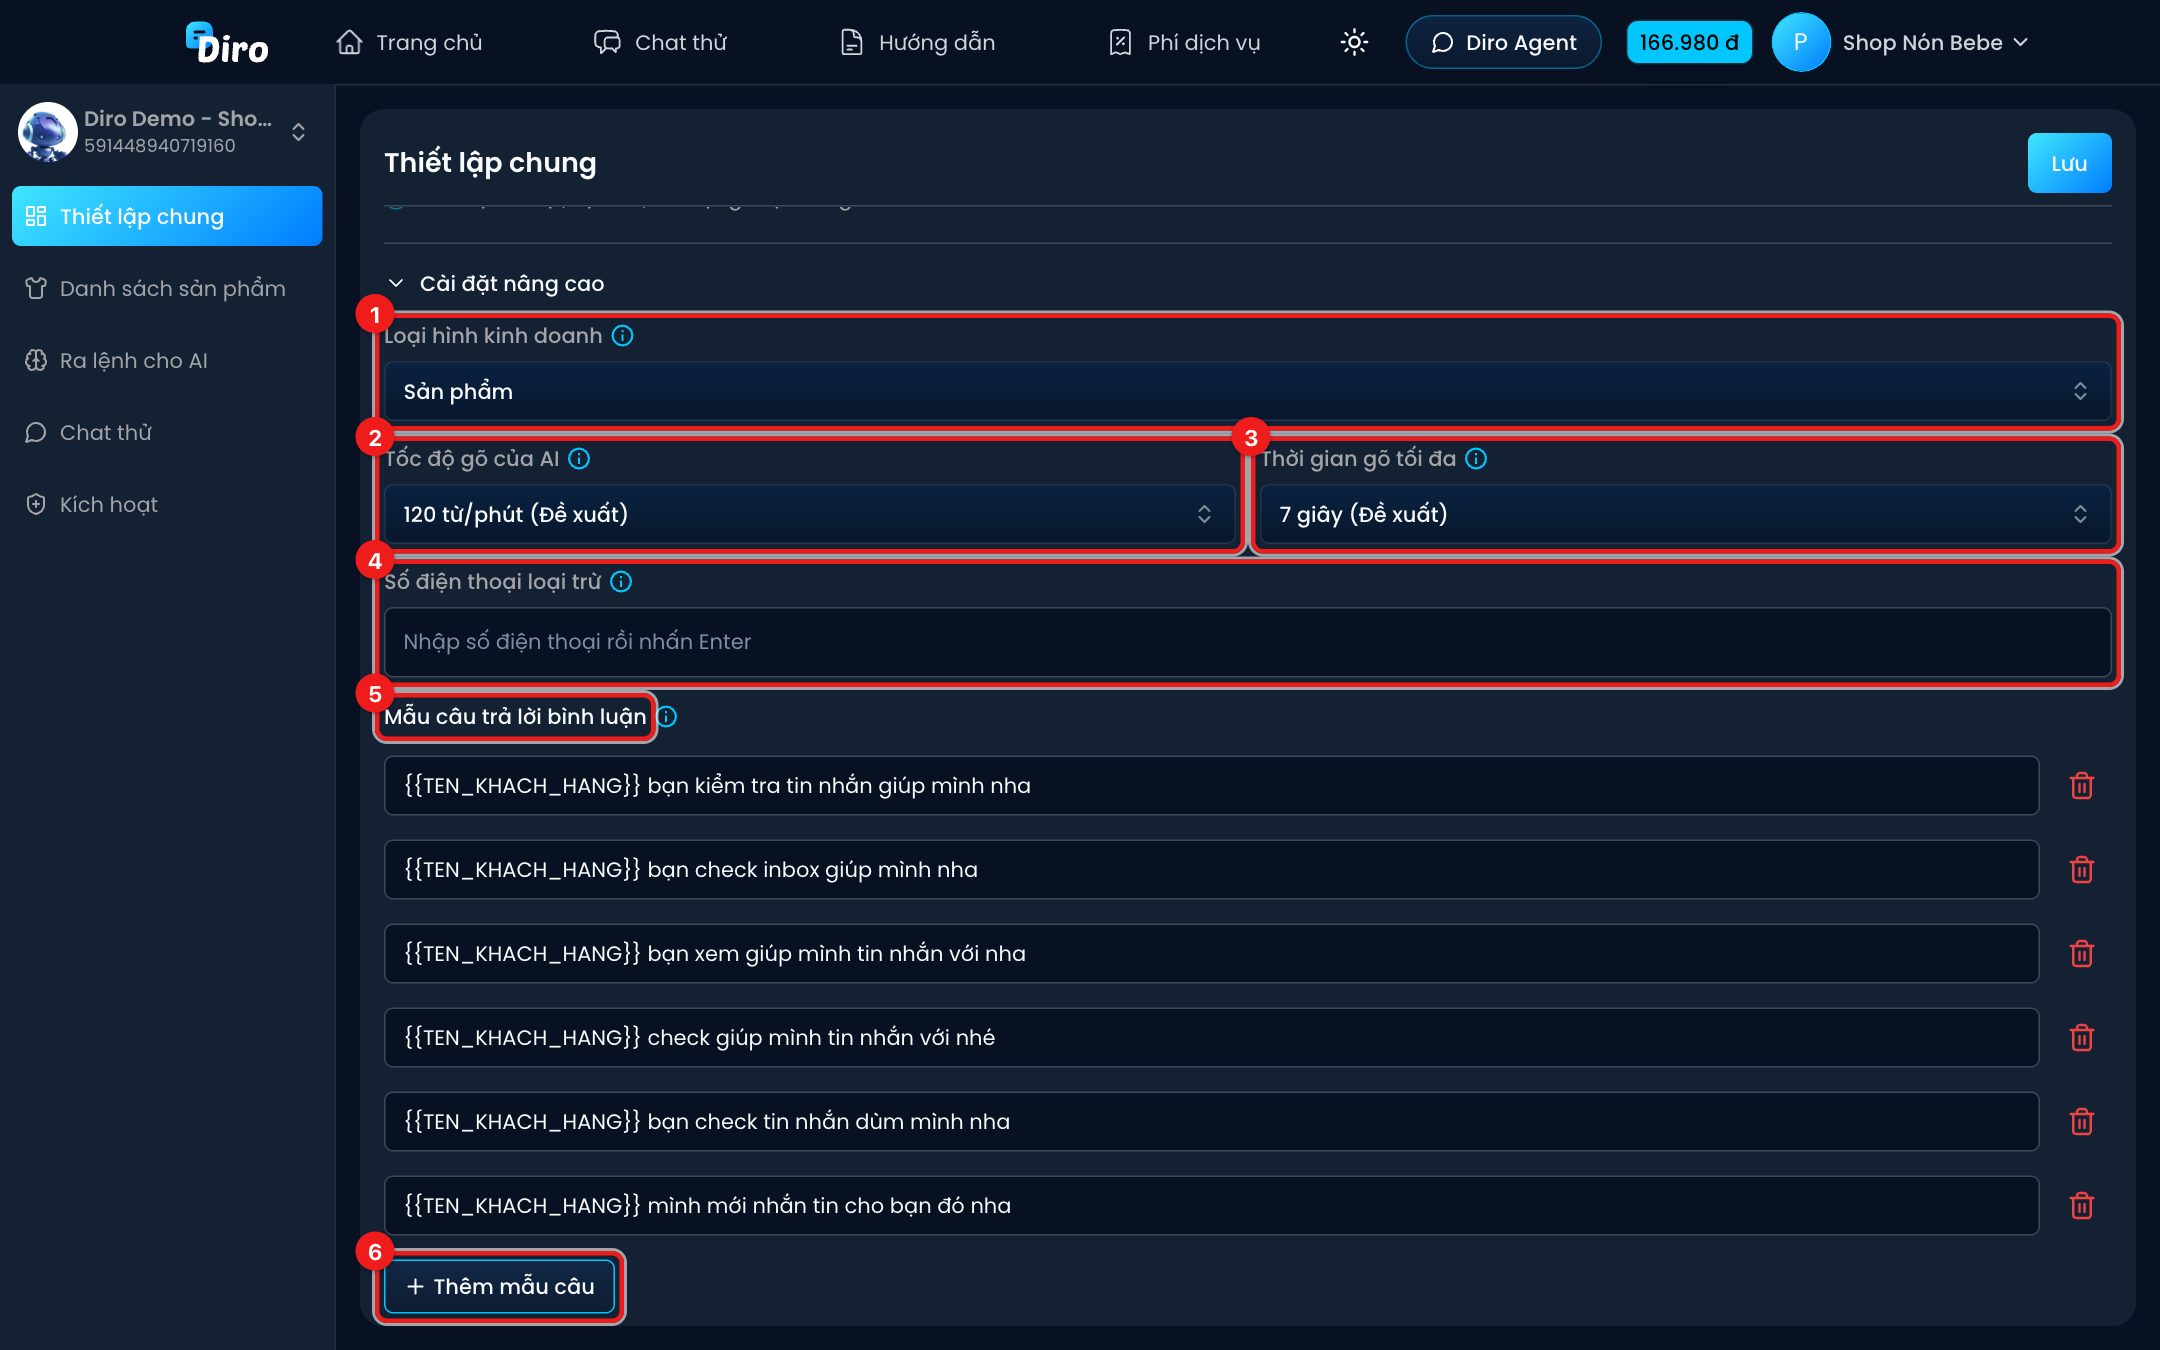Click the user avatar letter P
The image size is (2160, 1350).
pyautogui.click(x=1800, y=42)
